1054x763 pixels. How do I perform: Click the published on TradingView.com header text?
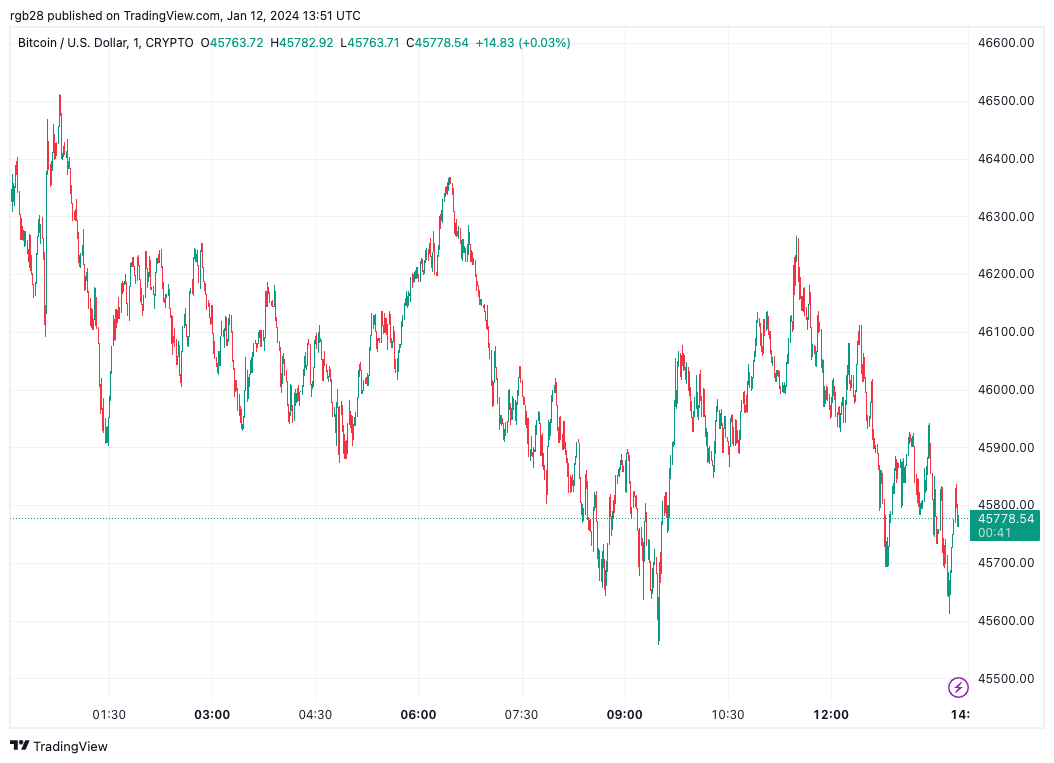coord(185,15)
